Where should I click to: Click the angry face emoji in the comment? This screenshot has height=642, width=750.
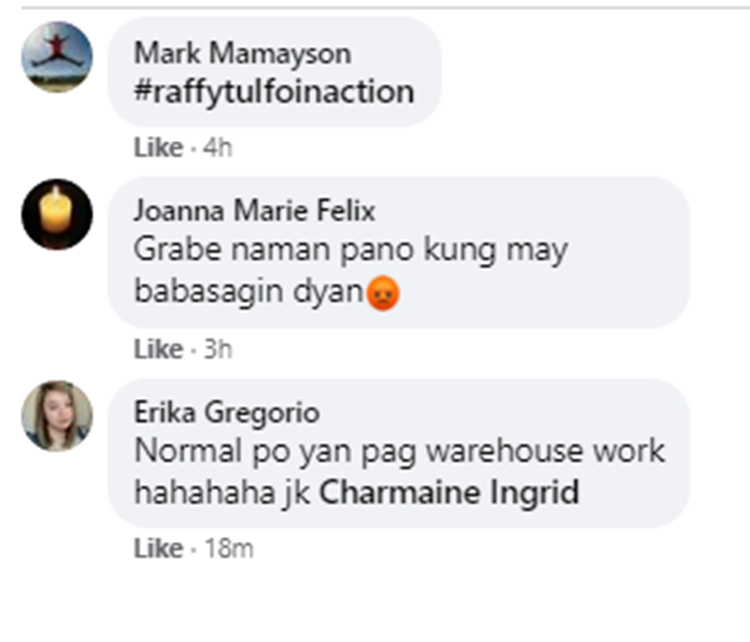(383, 293)
